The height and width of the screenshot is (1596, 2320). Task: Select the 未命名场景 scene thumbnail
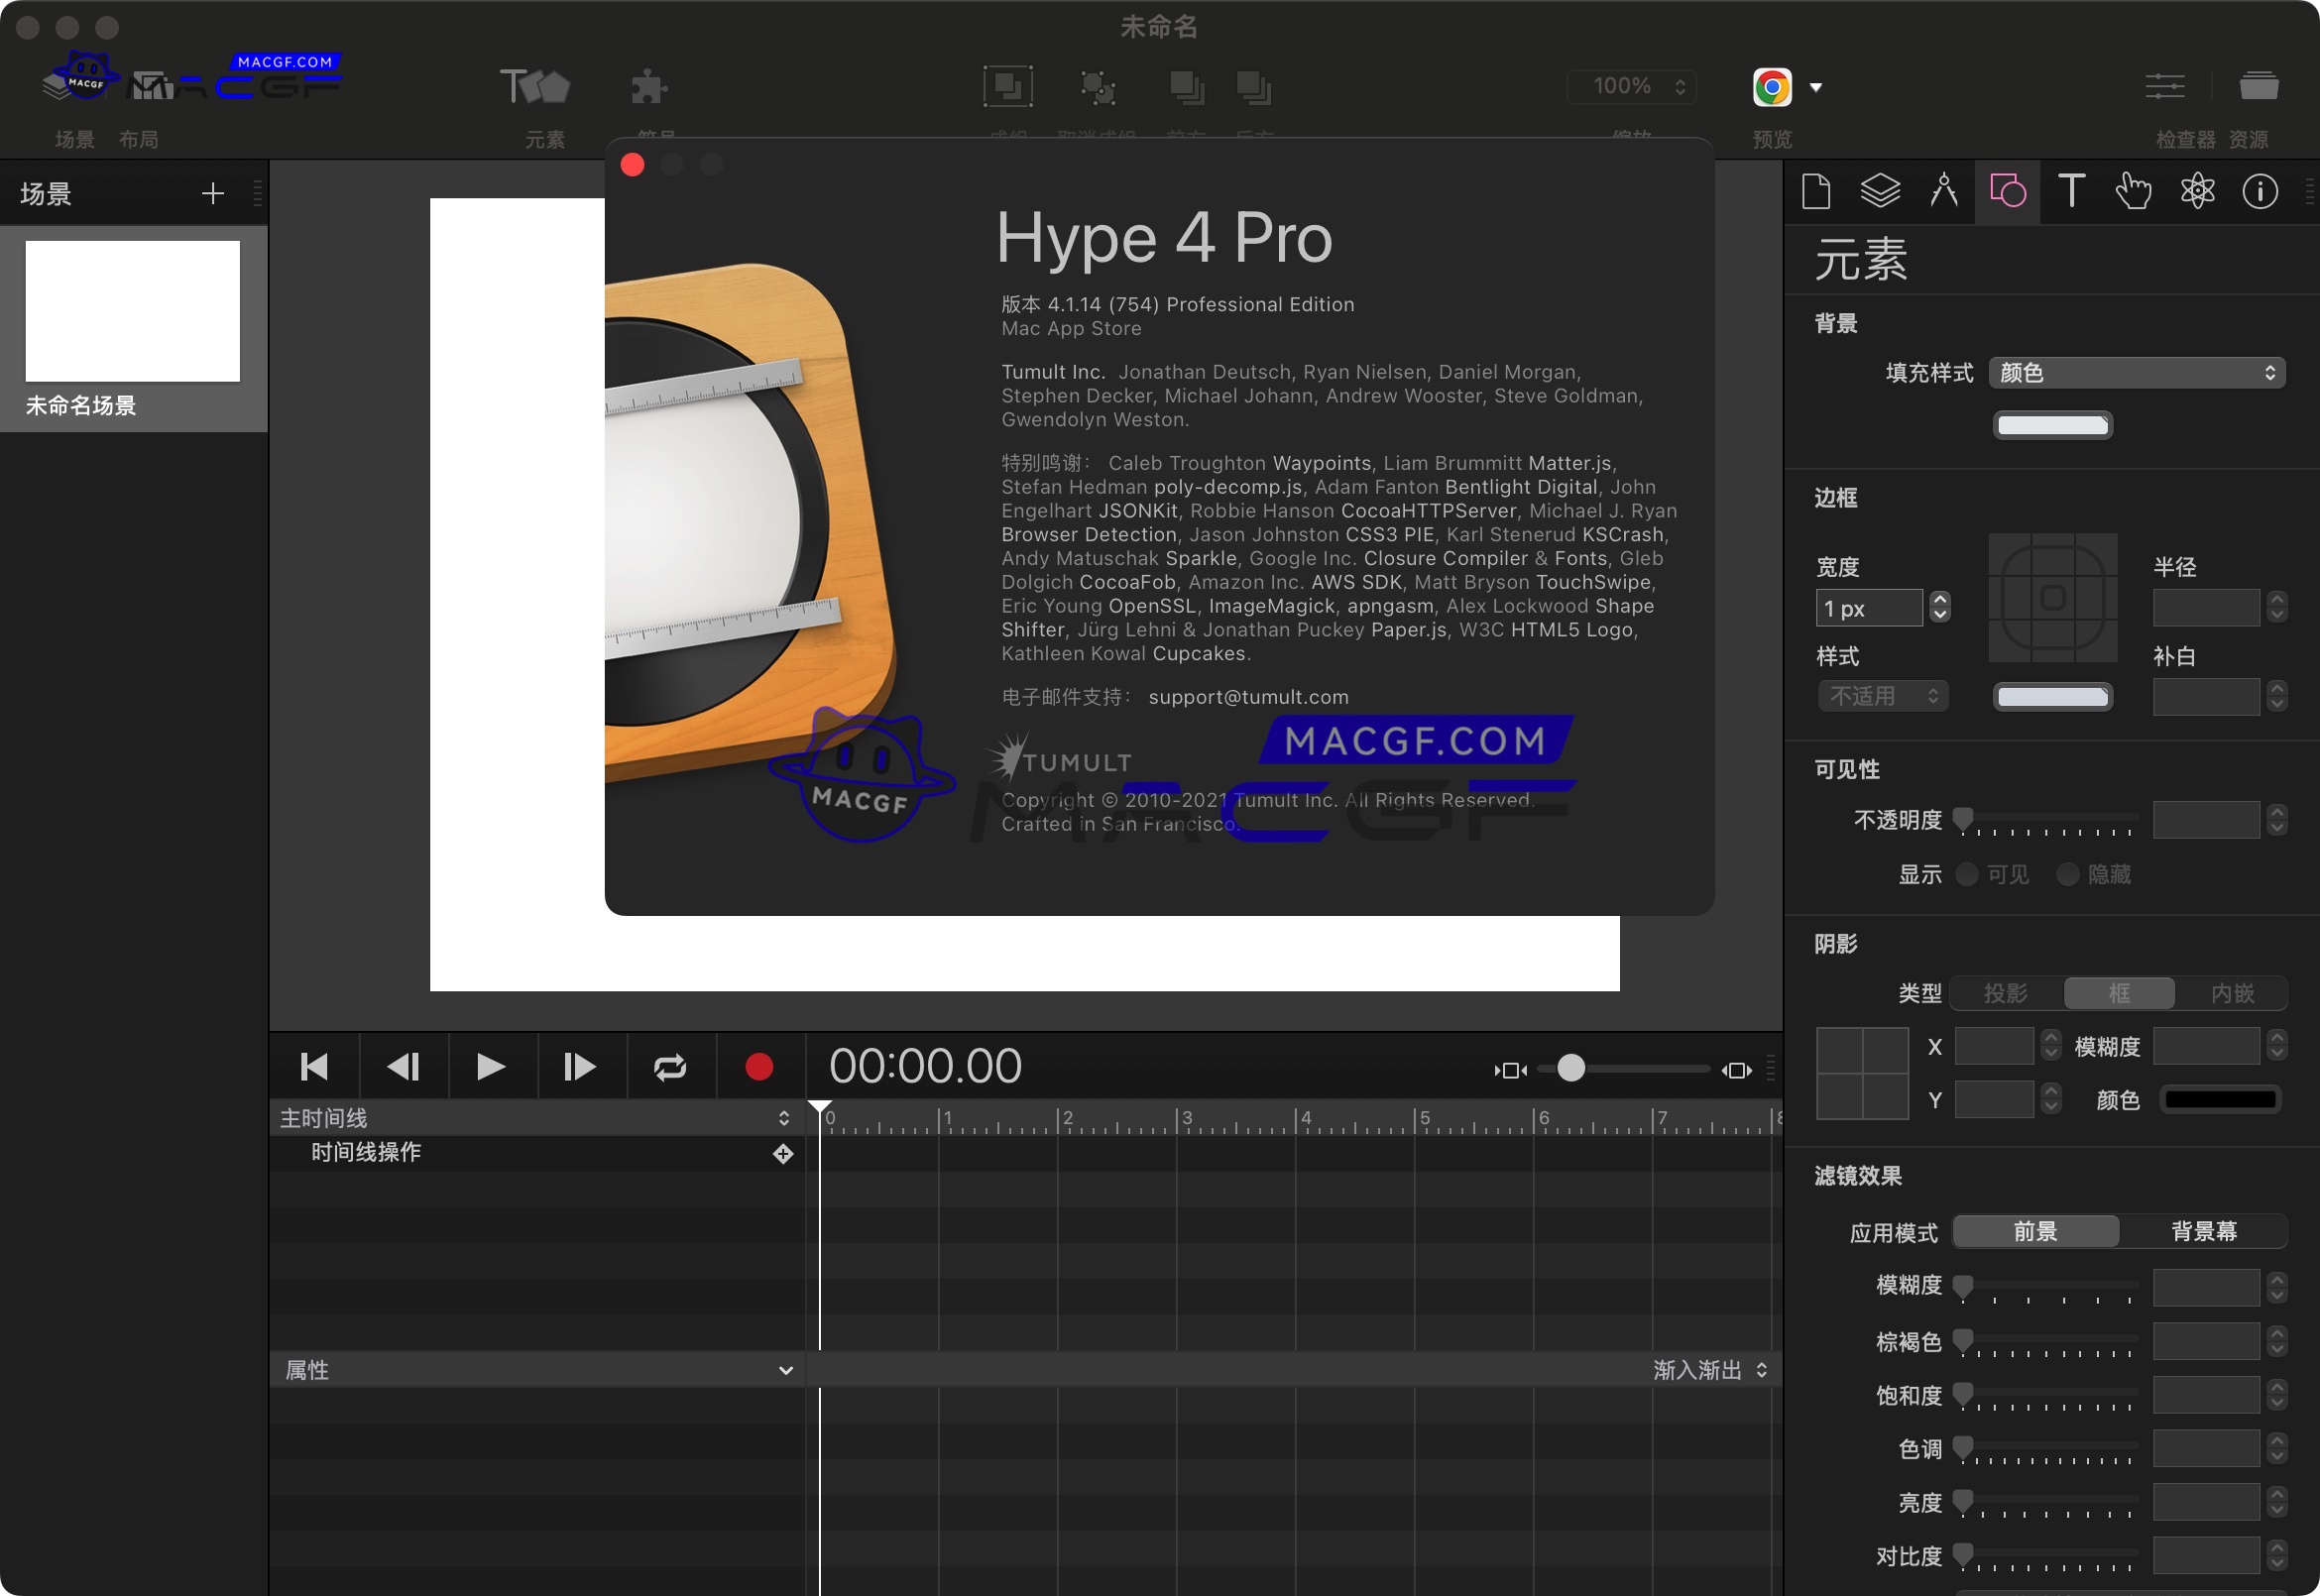(133, 310)
